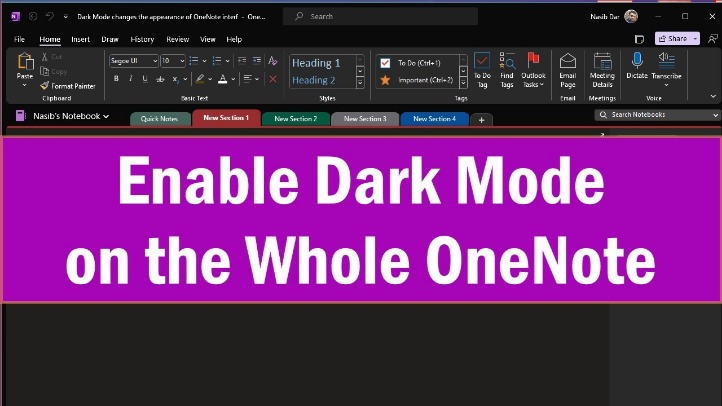Select the New Section 3 tab
Viewport: 722px width, 406px height.
pyautogui.click(x=365, y=119)
